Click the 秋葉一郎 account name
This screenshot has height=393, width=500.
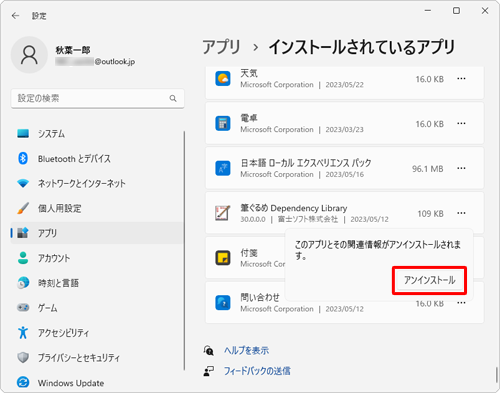73,50
